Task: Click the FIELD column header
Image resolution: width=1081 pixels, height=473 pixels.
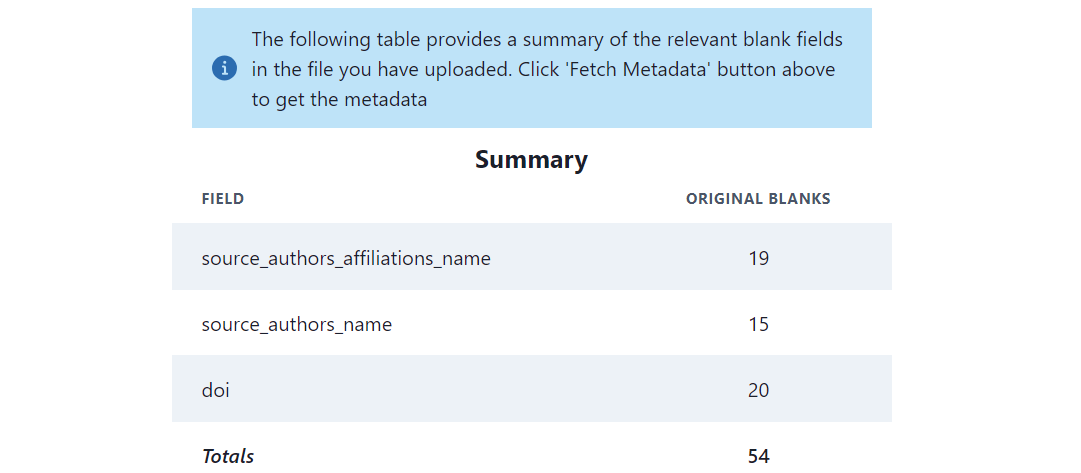Action: click(x=223, y=199)
